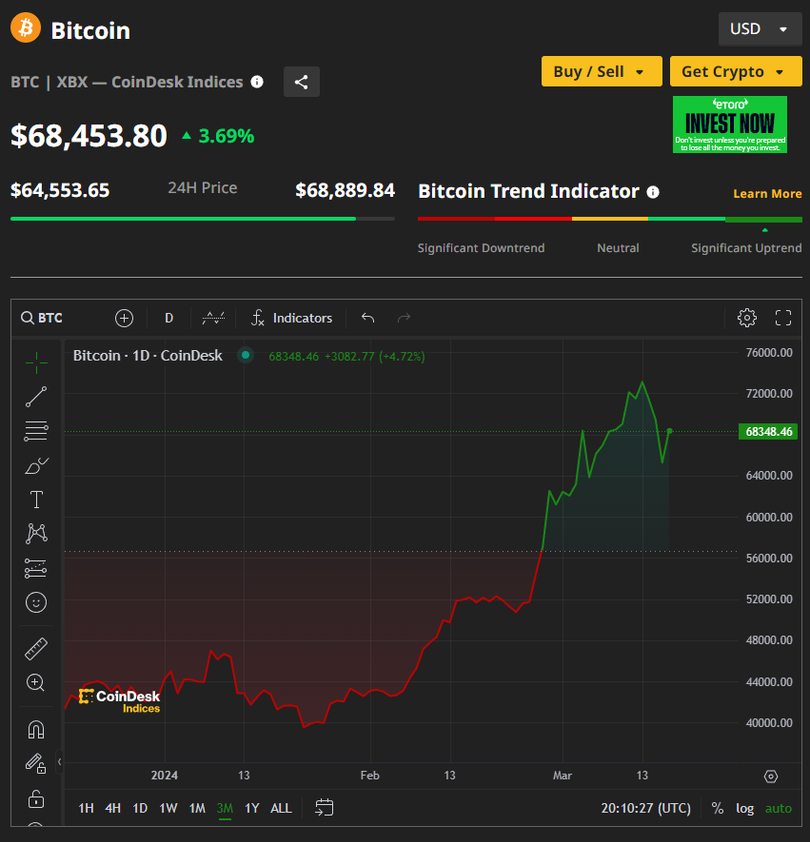Expand the Get Crypto dropdown
This screenshot has height=842, width=810.
click(x=735, y=72)
